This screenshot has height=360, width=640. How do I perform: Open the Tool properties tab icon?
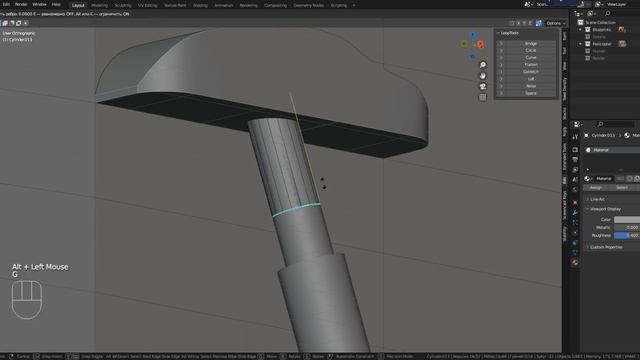click(x=575, y=137)
